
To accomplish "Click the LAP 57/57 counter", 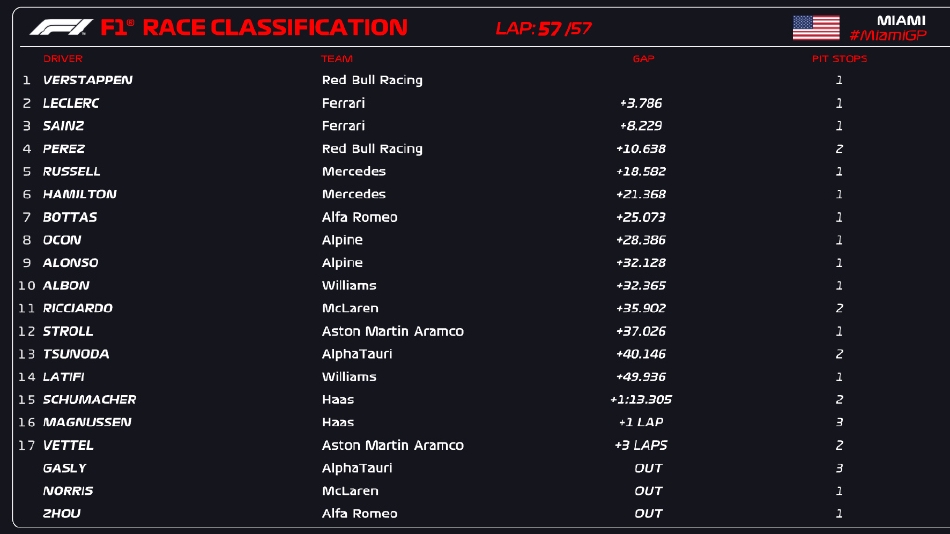I will pos(543,28).
